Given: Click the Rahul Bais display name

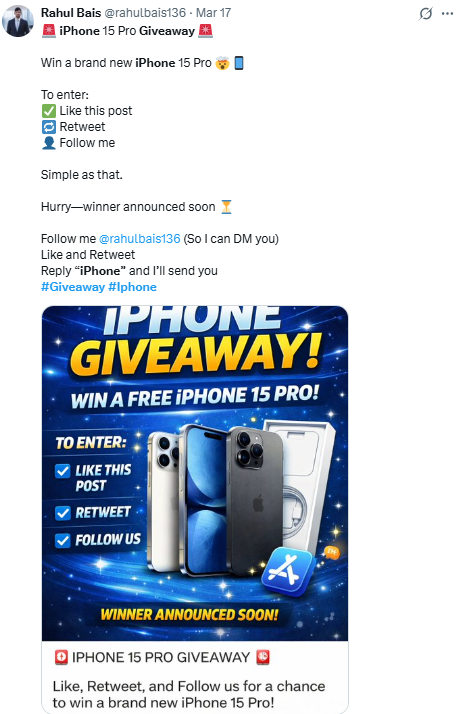Looking at the screenshot, I should click(x=71, y=13).
